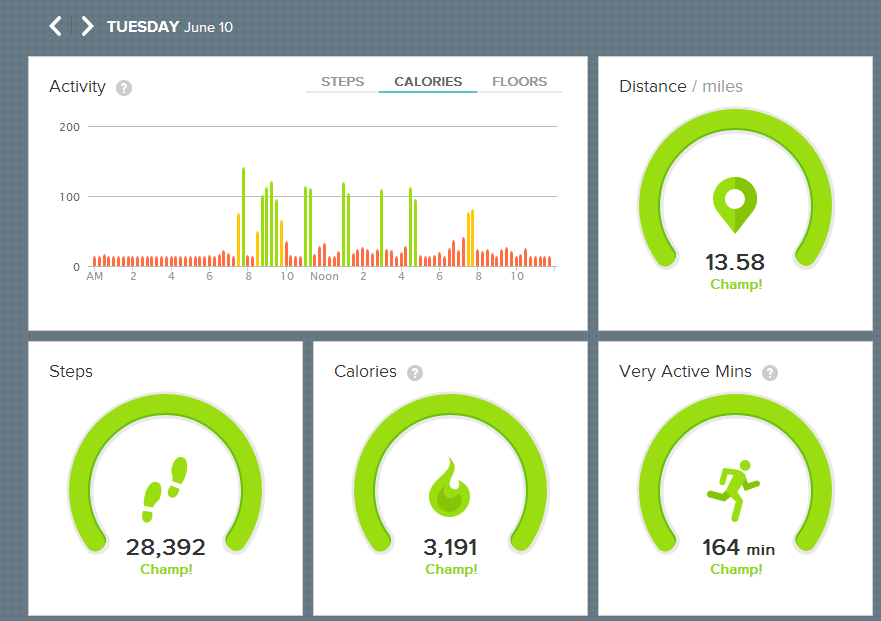Click the TUESDAY June 10 date label
The width and height of the screenshot is (881, 621).
tap(170, 27)
